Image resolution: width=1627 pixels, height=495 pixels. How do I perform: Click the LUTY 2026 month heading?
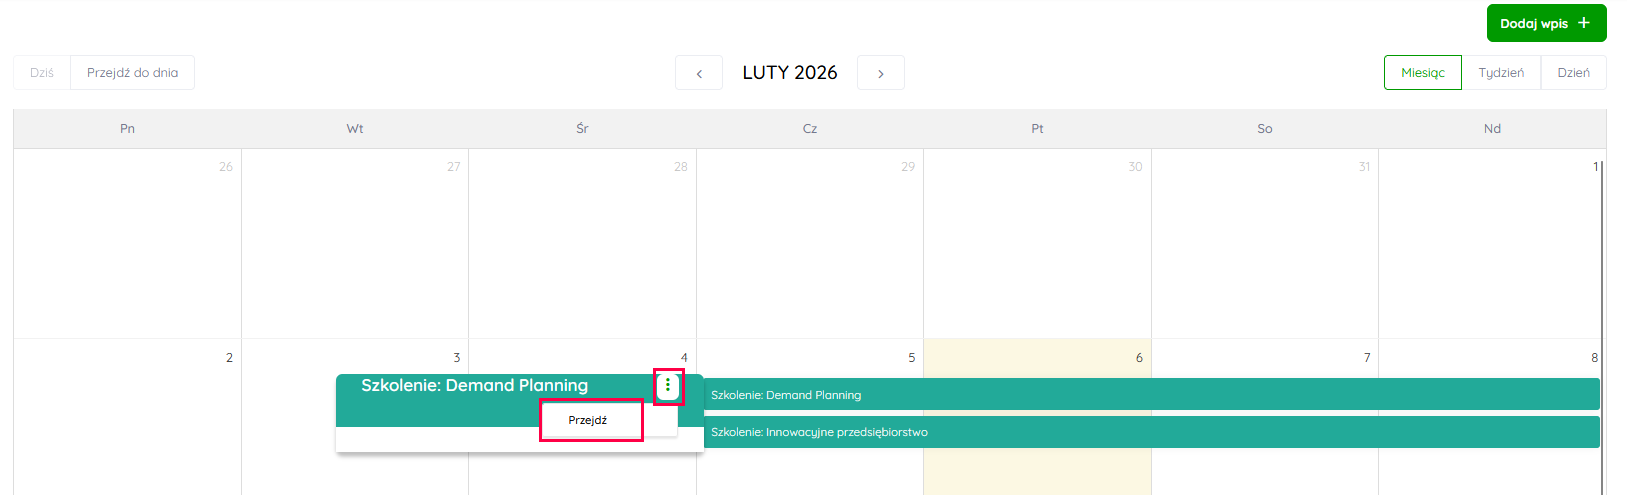tap(790, 73)
